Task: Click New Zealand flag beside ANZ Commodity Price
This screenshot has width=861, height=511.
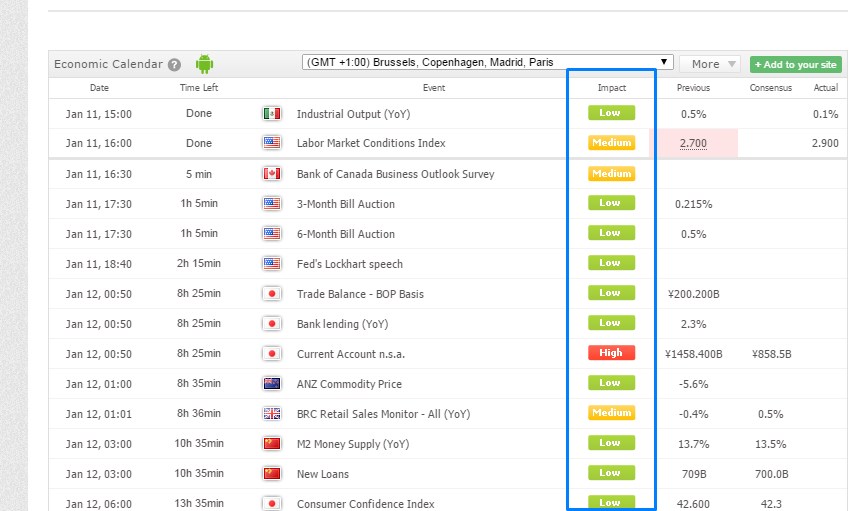Action: [x=271, y=384]
